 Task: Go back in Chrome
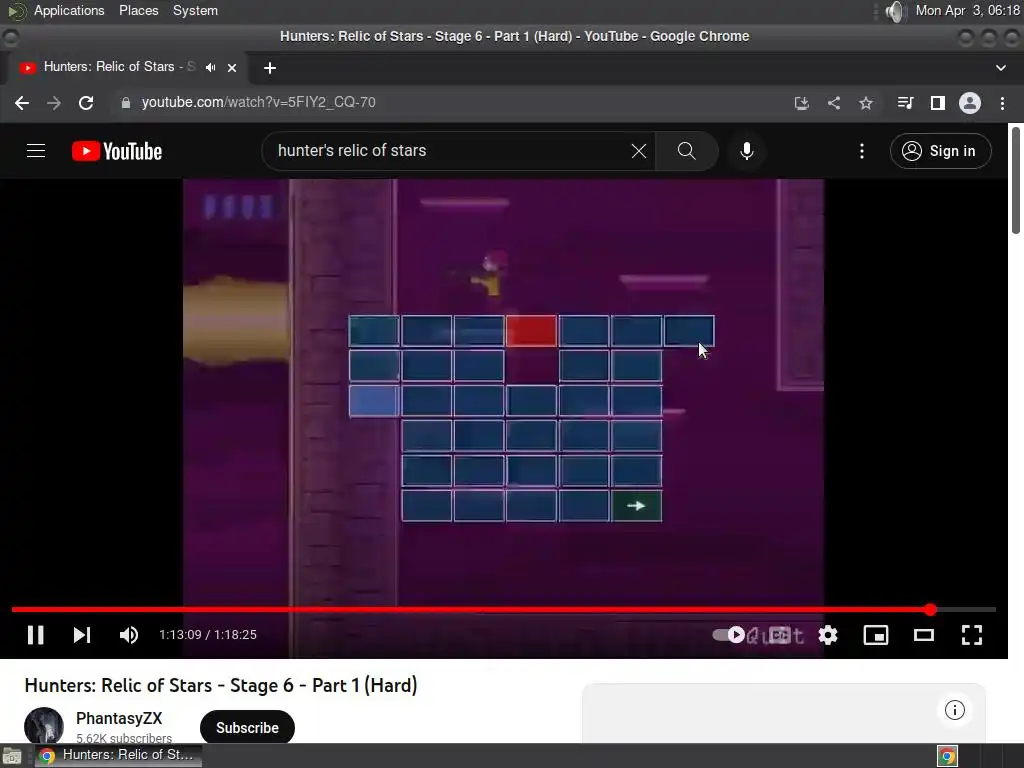22,103
